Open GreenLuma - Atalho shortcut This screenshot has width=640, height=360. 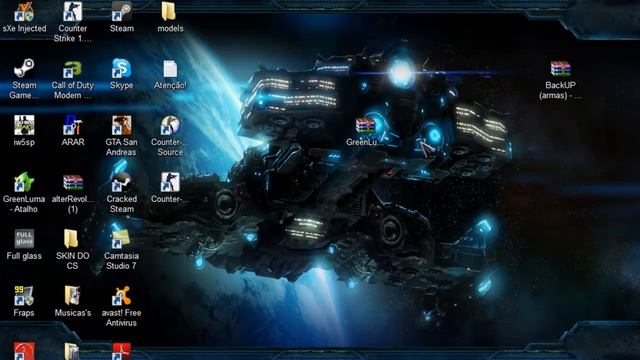tap(24, 182)
